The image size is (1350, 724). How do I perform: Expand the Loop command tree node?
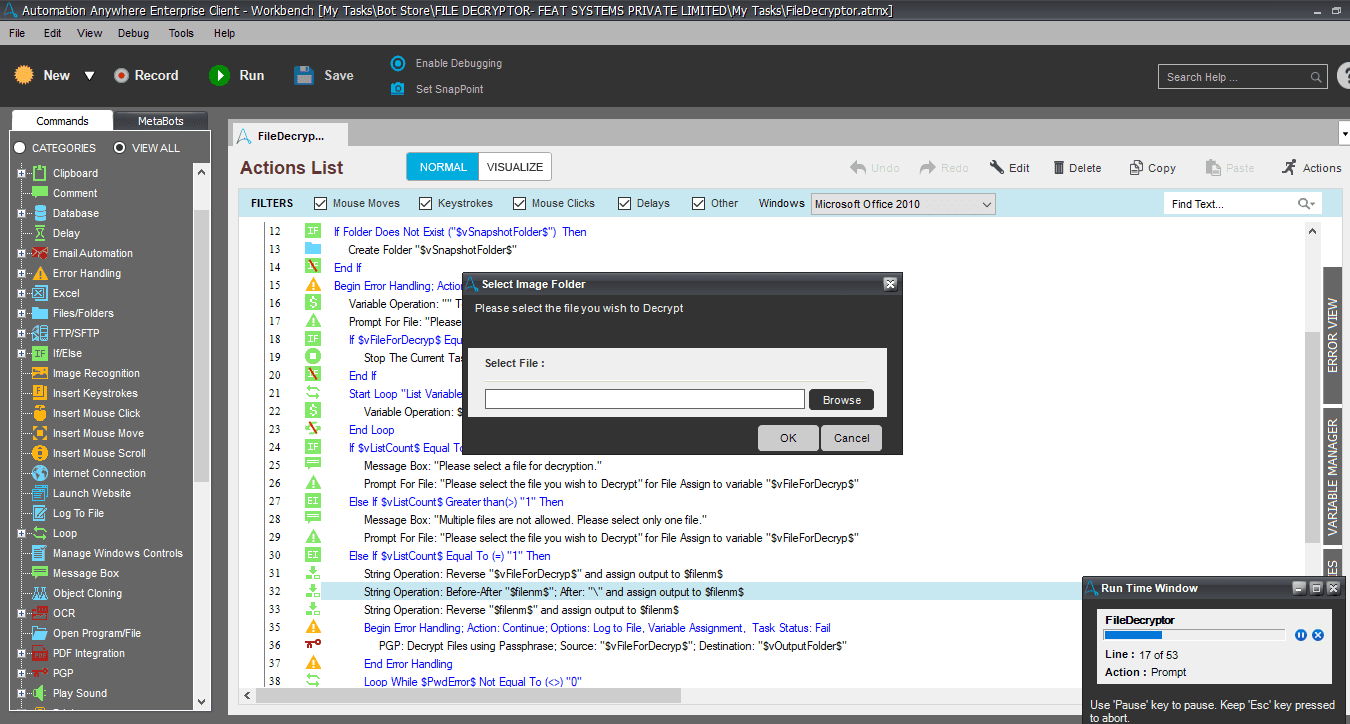21,533
